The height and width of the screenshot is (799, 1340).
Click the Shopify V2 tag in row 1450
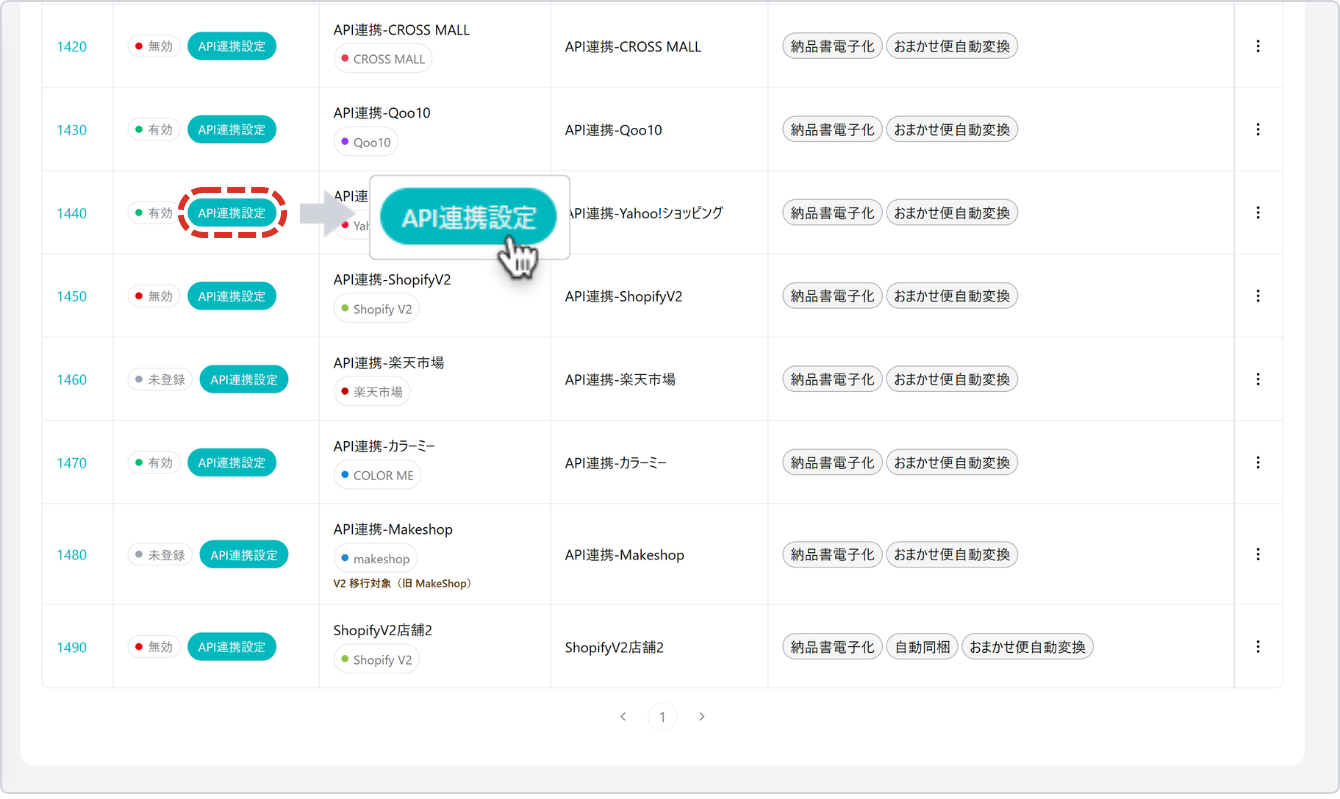click(377, 309)
